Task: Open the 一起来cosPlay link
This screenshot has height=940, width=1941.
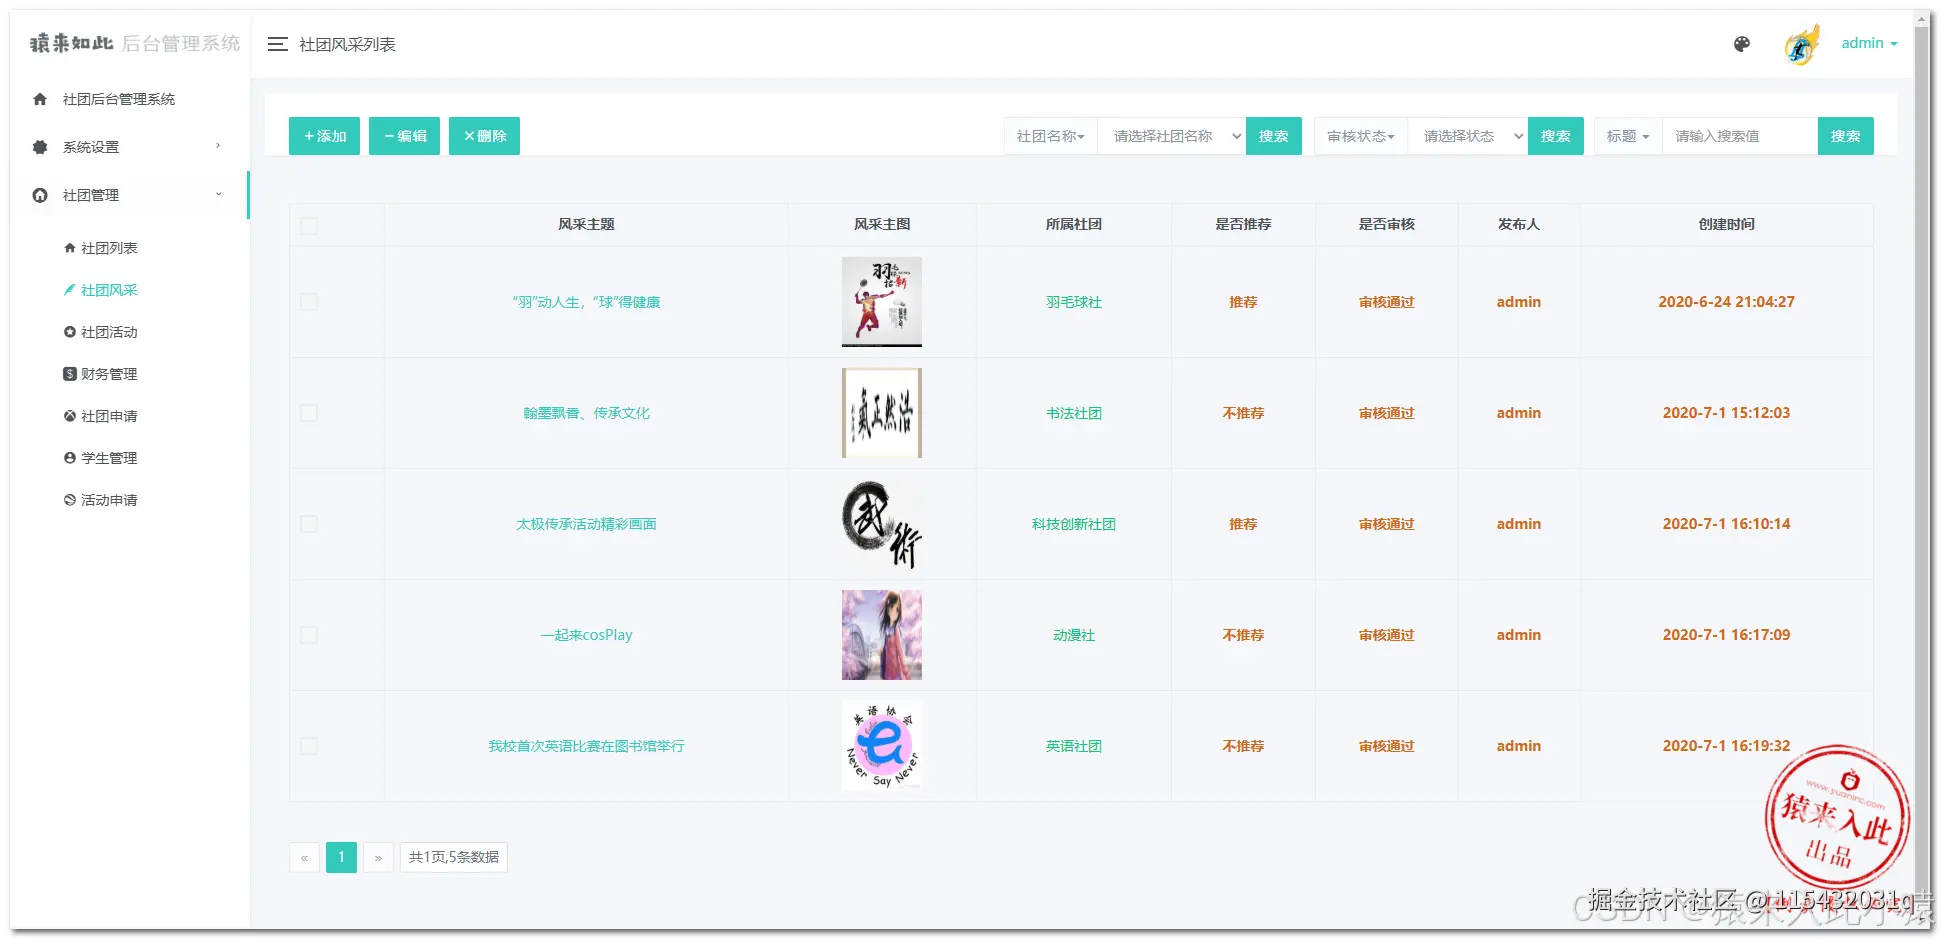Action: [586, 634]
